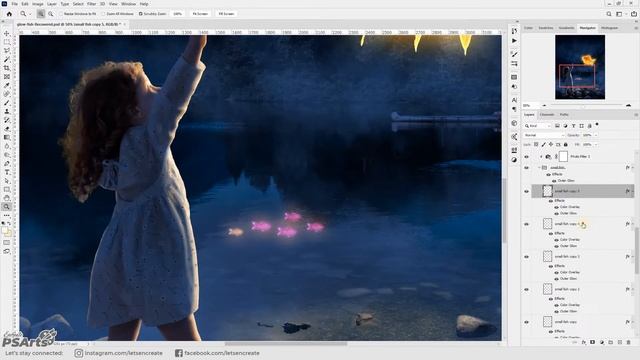Select the Eyedropper tool
Image resolution: width=640 pixels, height=360 pixels.
pyautogui.click(x=7, y=85)
